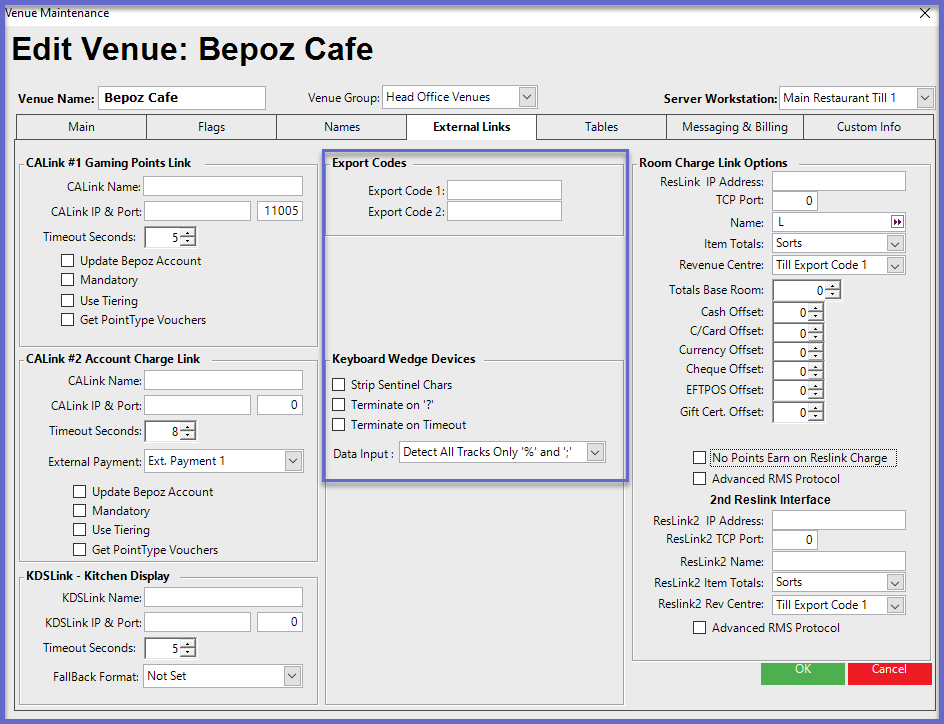Open the External Payment dropdown list

[x=293, y=461]
